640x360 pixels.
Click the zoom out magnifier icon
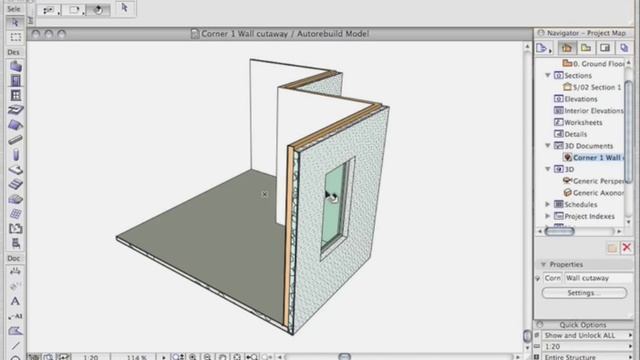click(x=207, y=357)
